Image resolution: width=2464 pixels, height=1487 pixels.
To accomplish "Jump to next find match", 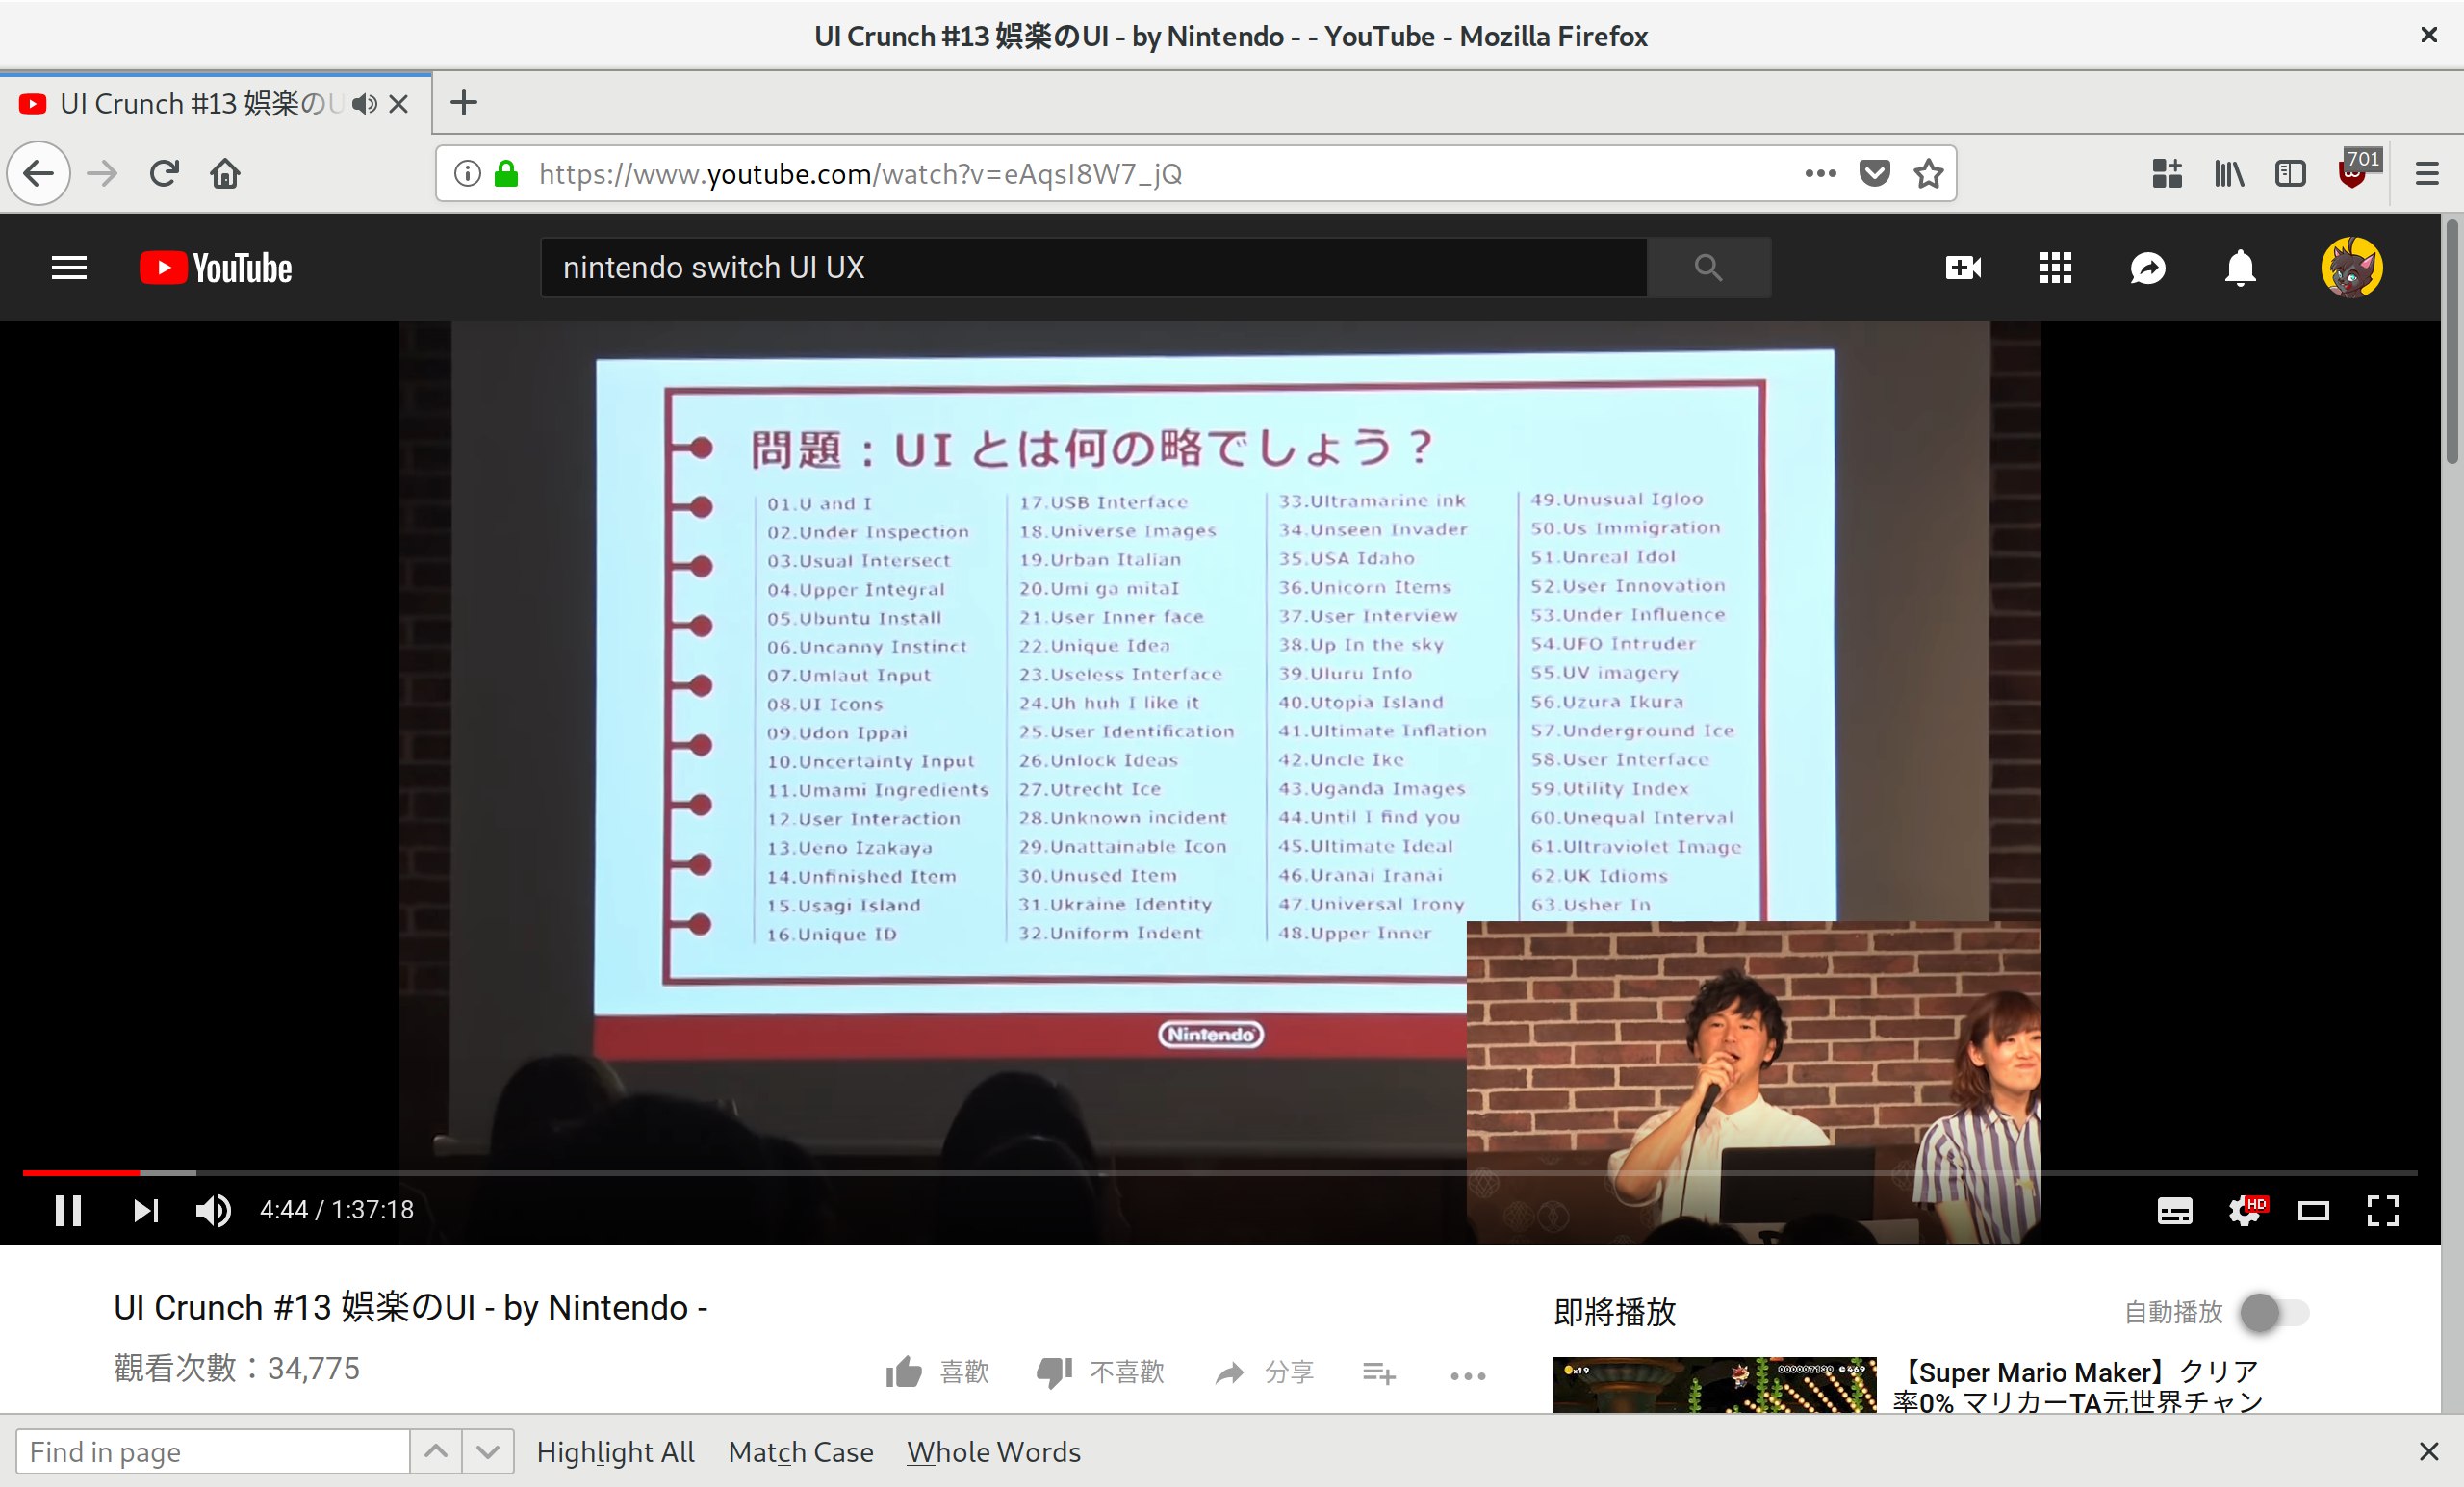I will 488,1451.
